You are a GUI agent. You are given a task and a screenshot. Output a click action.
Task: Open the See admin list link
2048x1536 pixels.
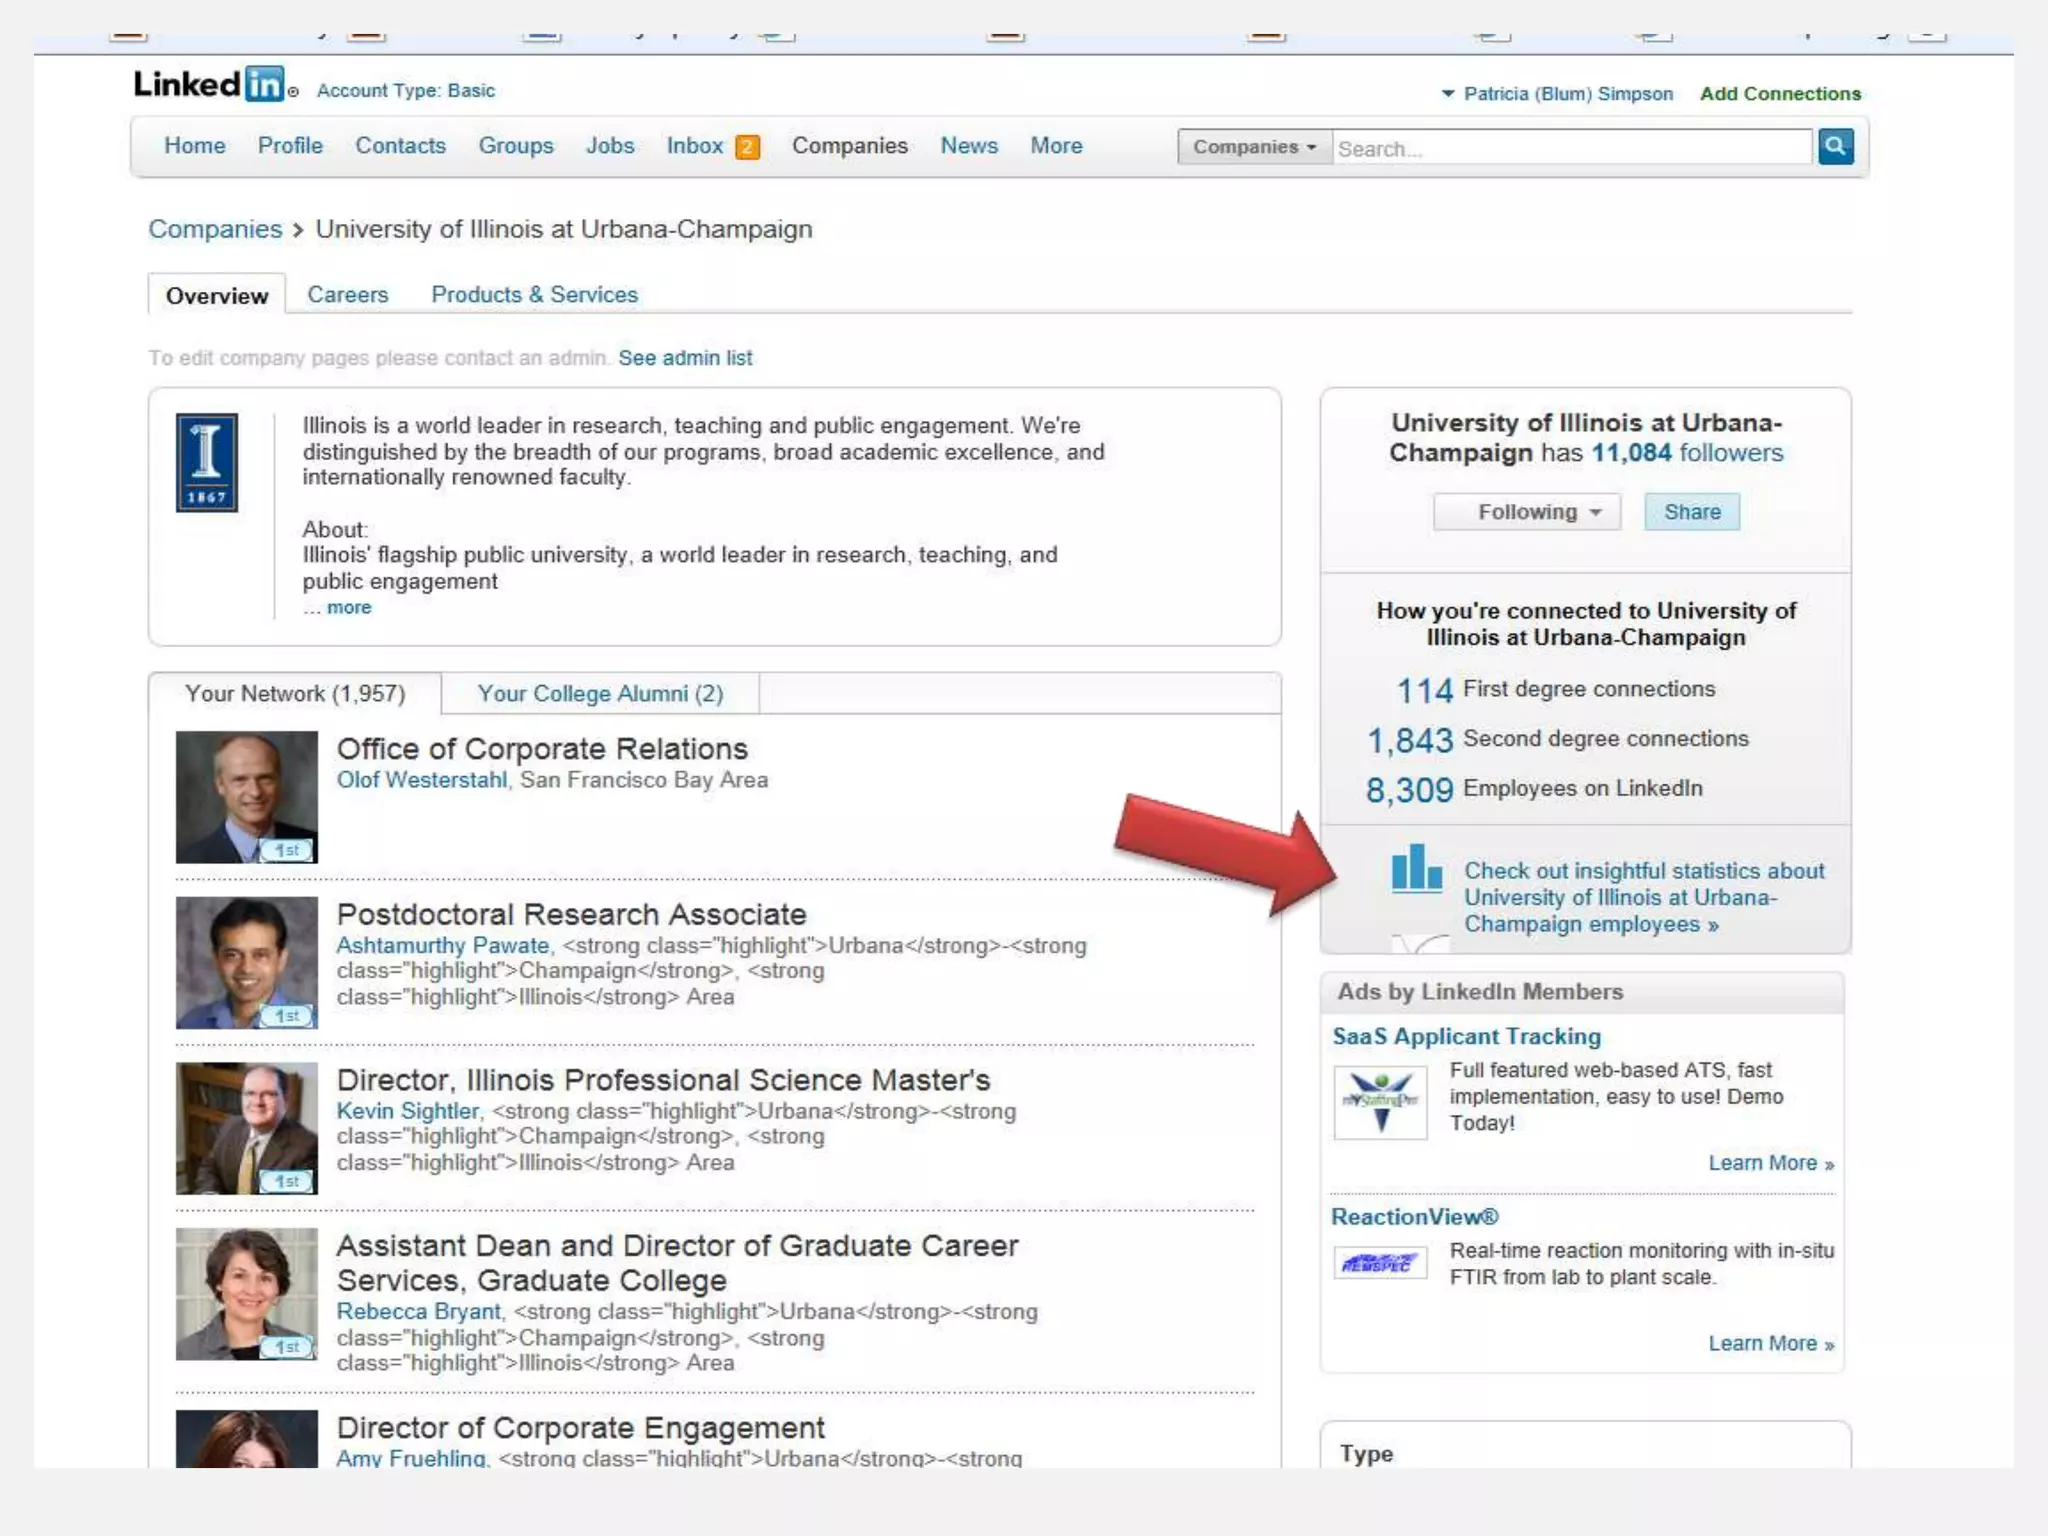click(685, 358)
